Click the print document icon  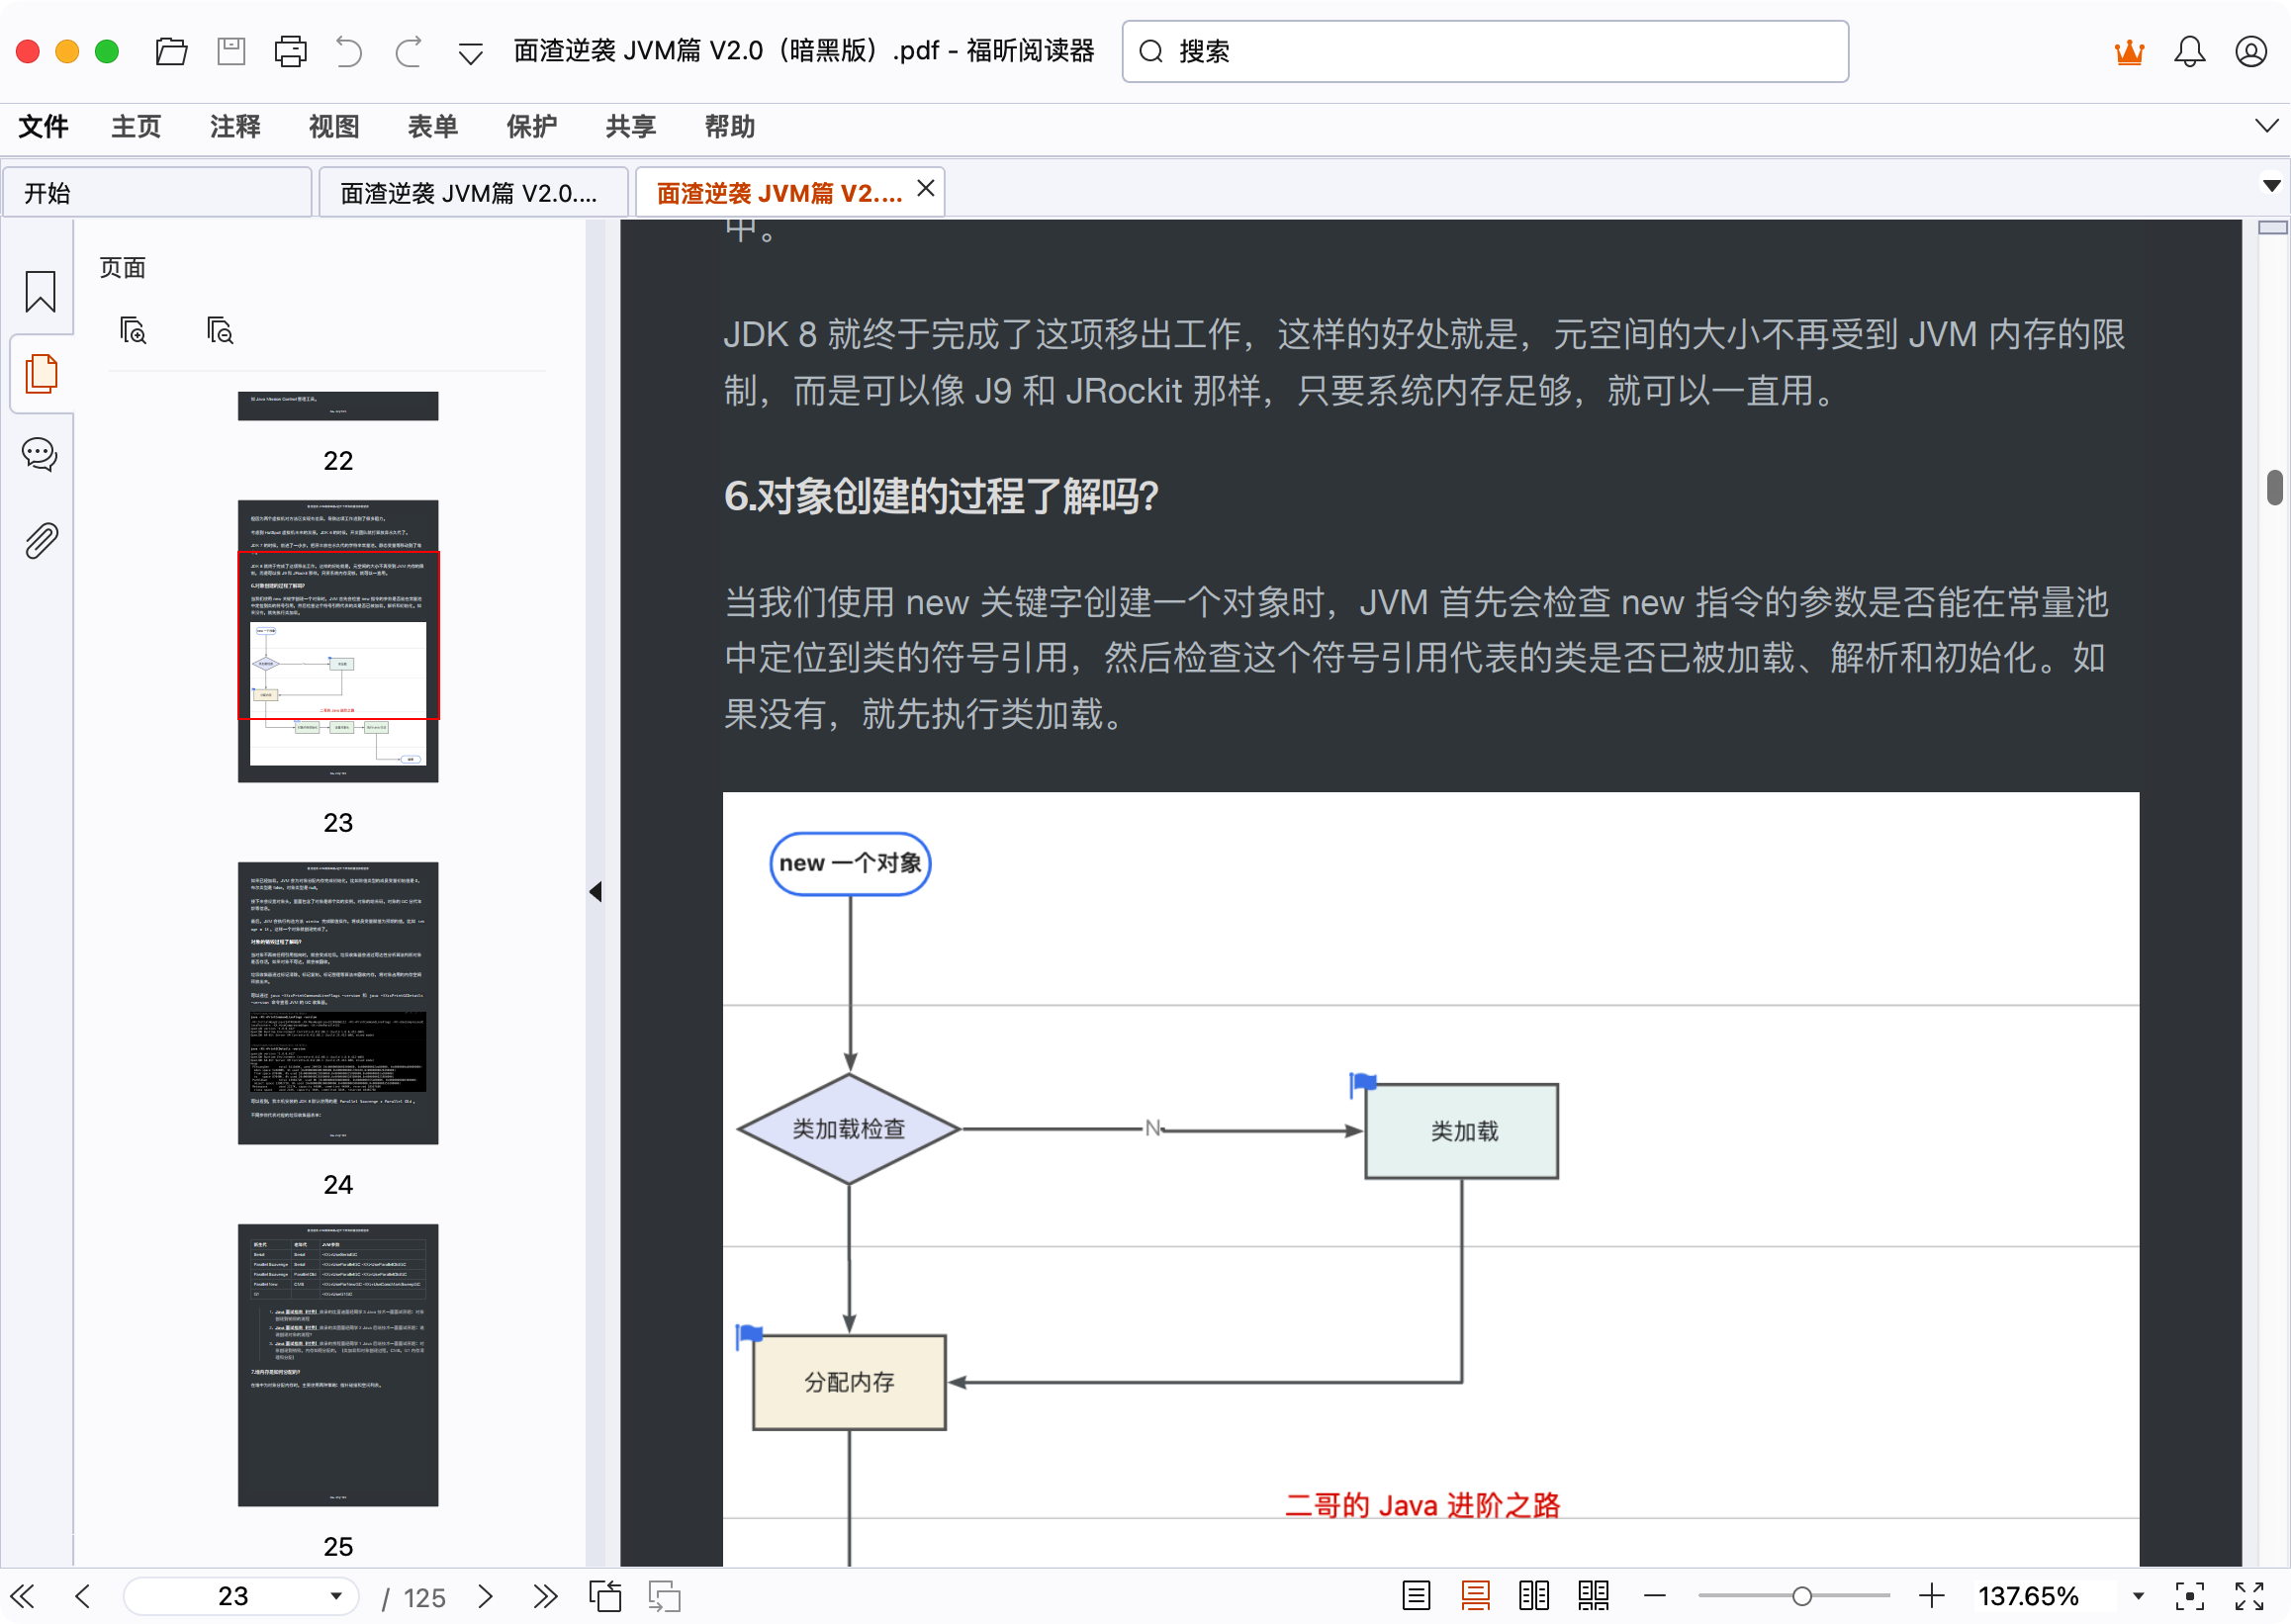click(289, 51)
